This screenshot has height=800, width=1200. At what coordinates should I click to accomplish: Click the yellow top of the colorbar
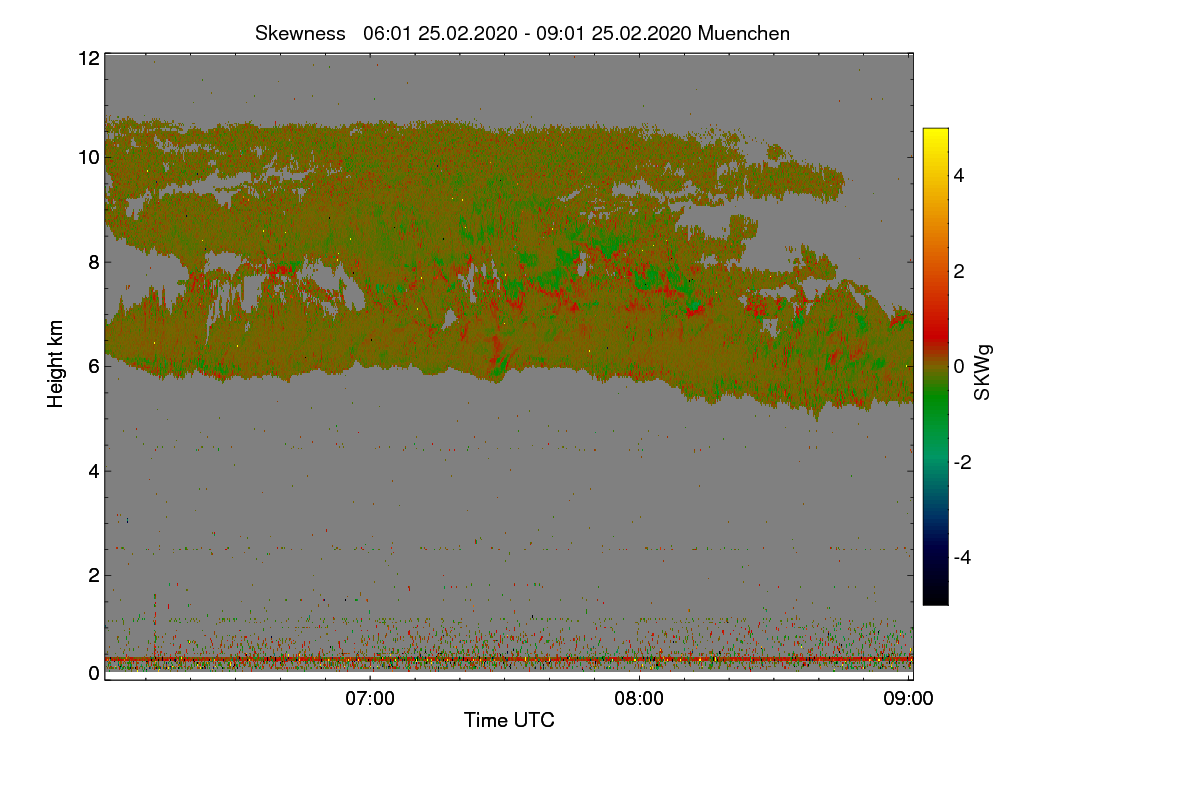pyautogui.click(x=935, y=136)
